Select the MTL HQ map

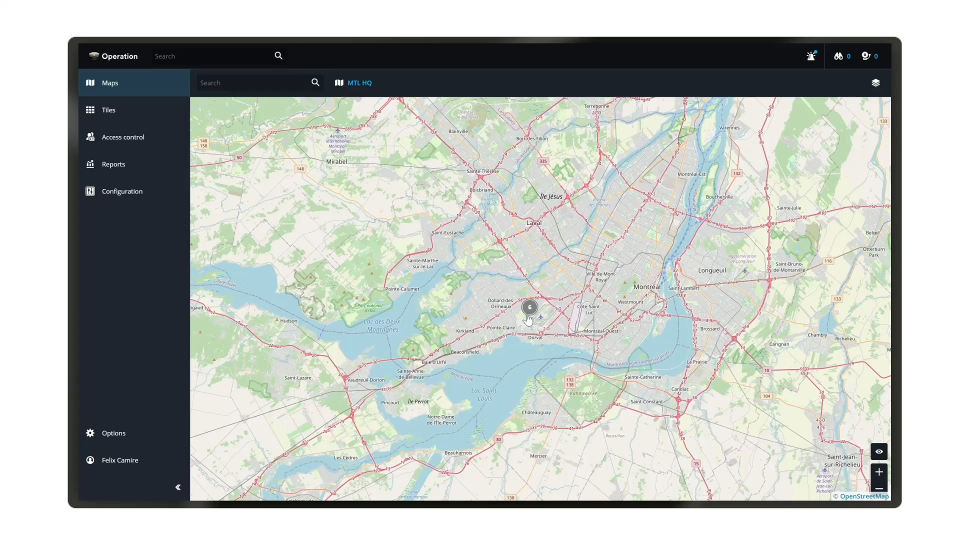tap(359, 83)
